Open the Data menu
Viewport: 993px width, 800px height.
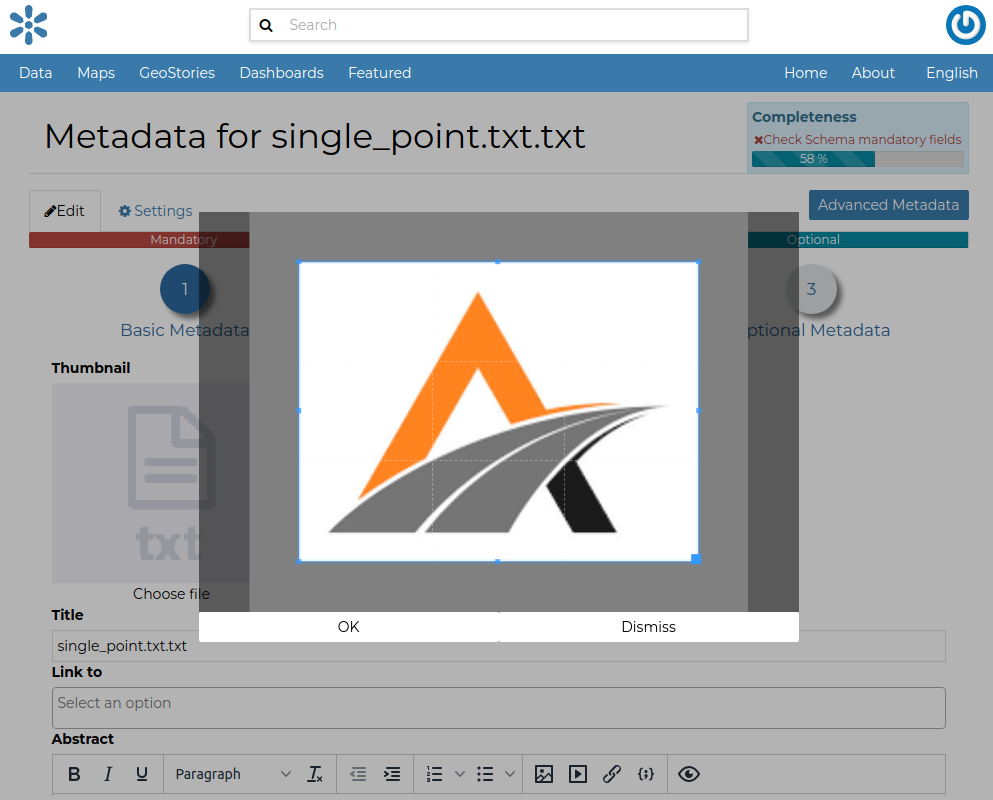point(36,73)
